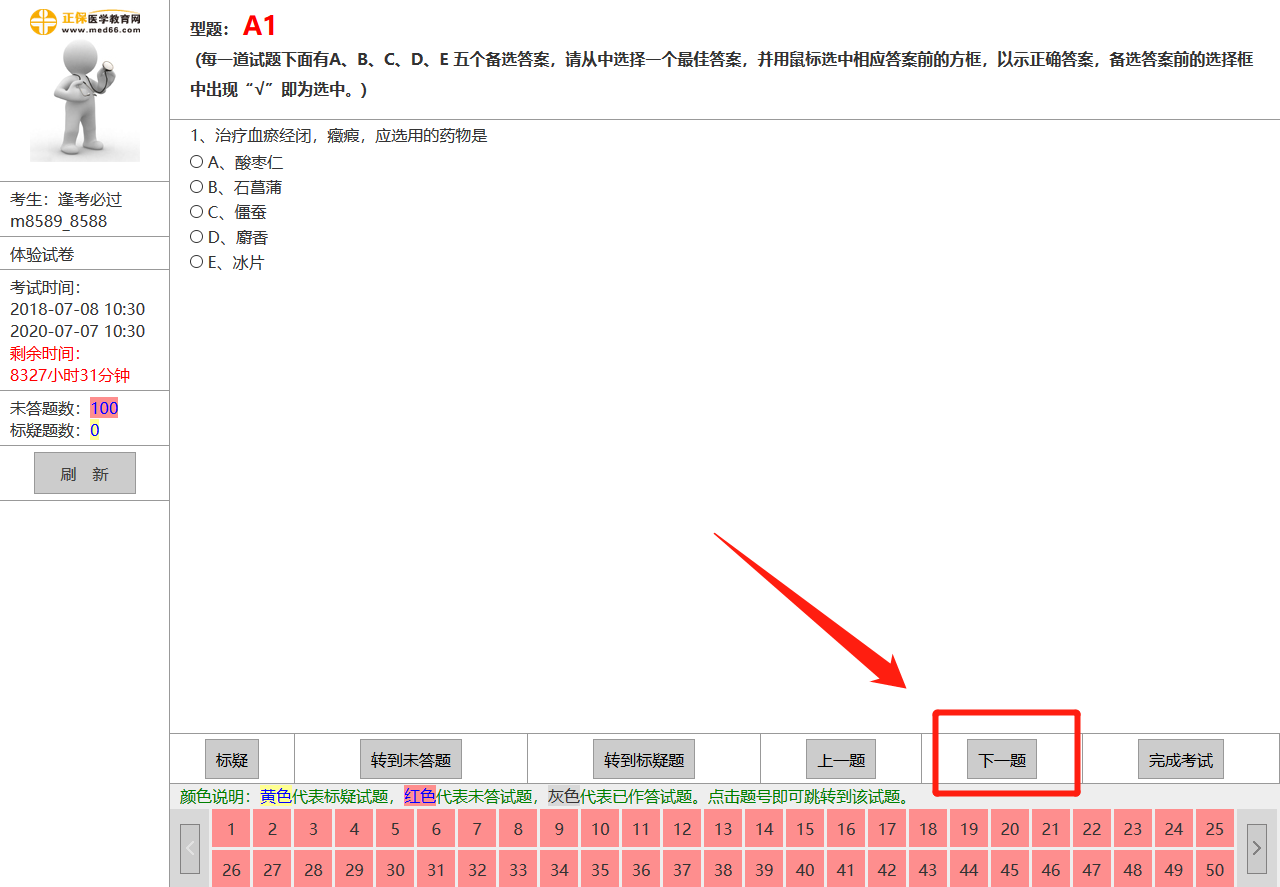Jump to question number 1 tile

[231, 829]
